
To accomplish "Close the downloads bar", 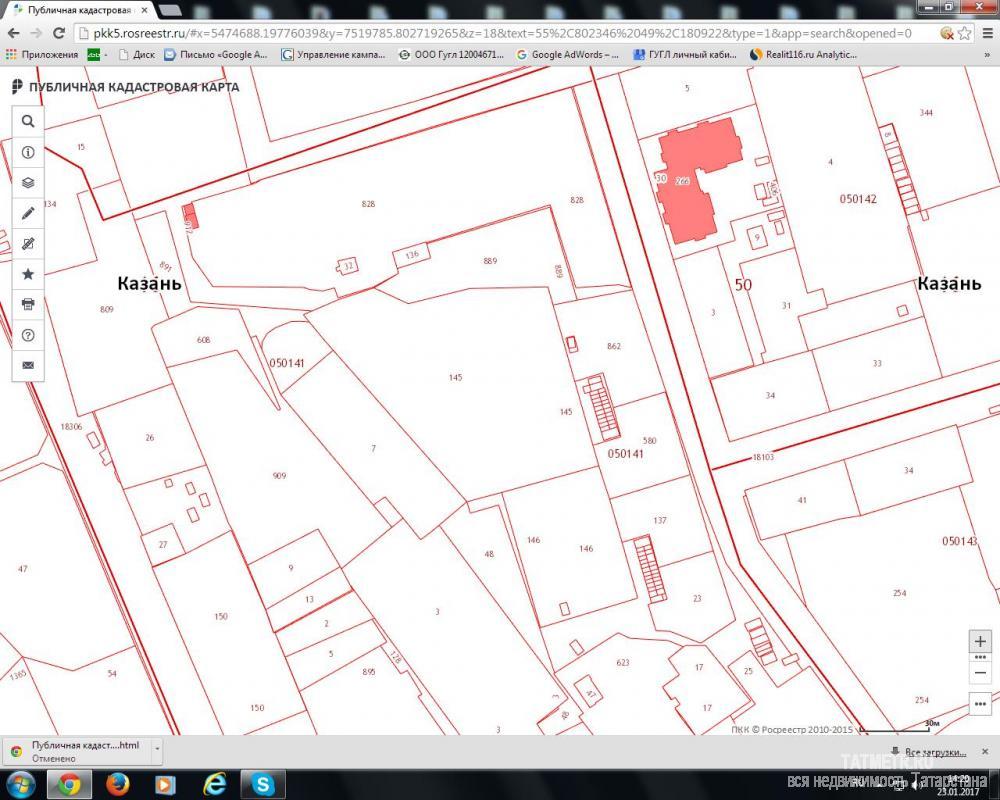I will [985, 752].
